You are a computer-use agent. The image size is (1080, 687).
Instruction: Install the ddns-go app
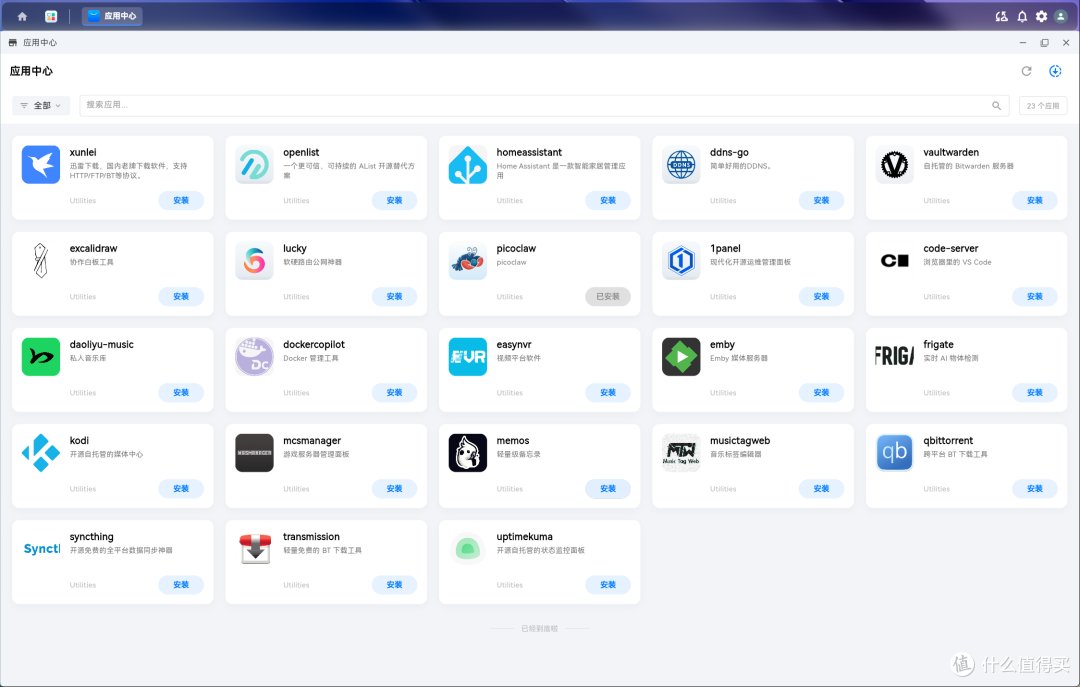tap(822, 201)
